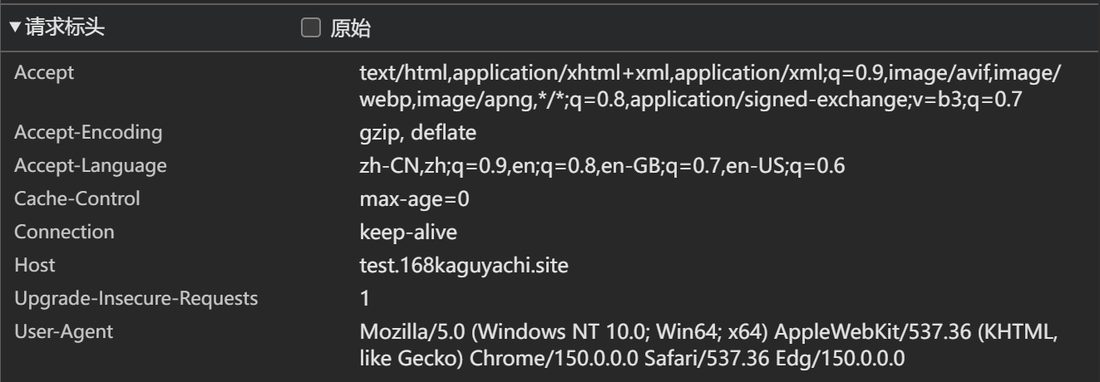Image resolution: width=1100 pixels, height=382 pixels.
Task: Select the Accept header name
Action: [x=44, y=72]
